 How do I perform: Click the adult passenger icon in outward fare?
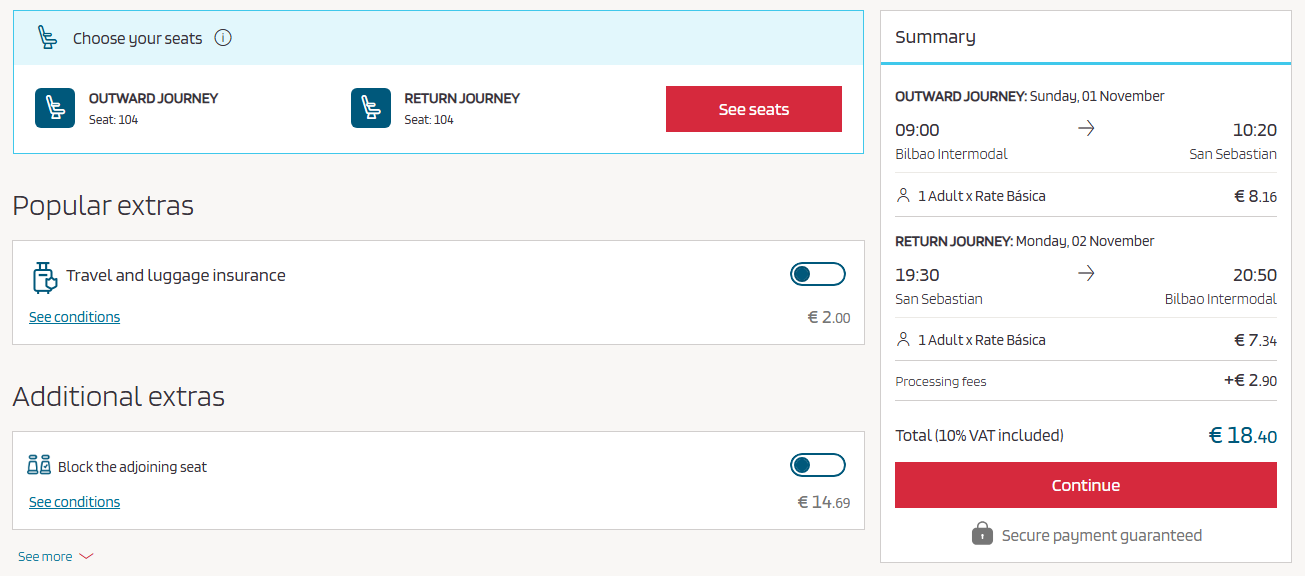pos(903,195)
